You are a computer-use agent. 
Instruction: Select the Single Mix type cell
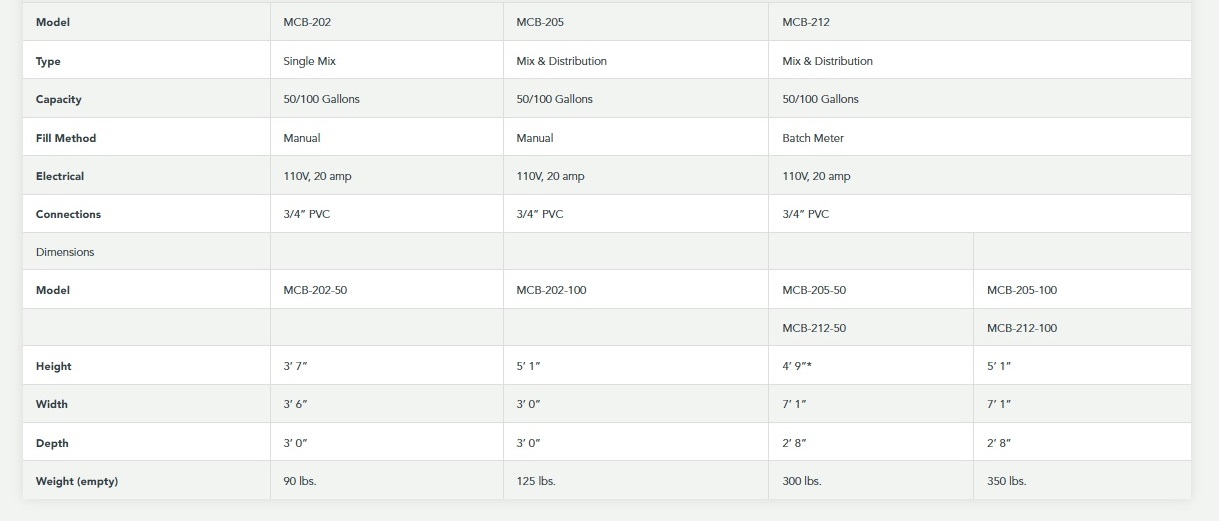coord(310,61)
